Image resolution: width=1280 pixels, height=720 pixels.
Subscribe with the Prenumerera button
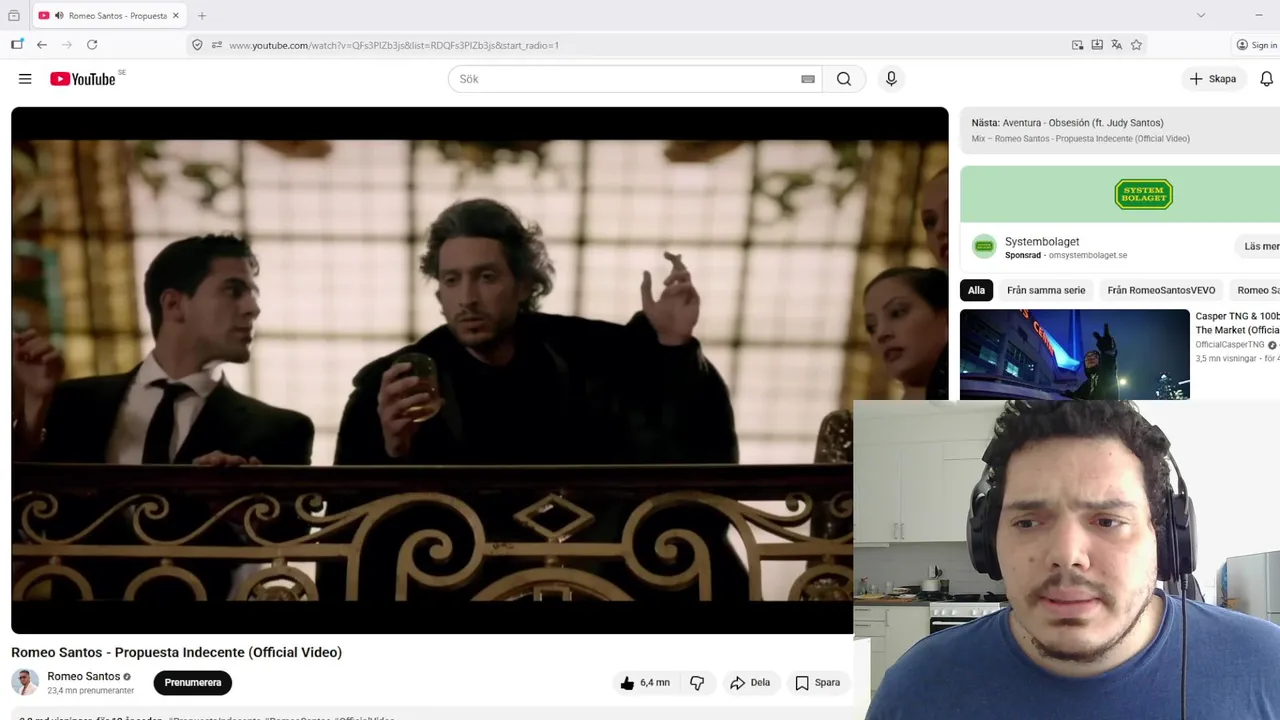193,683
